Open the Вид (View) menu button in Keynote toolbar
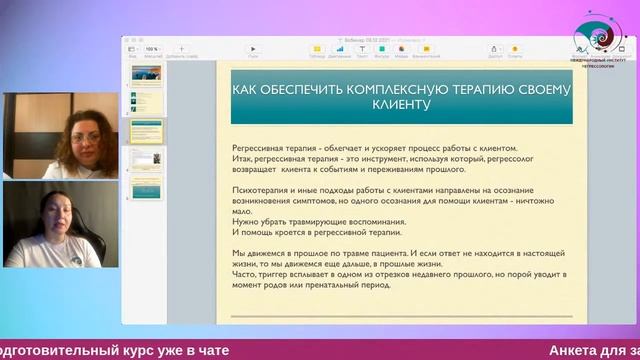Screen dimensions: 640x360 pyautogui.click(x=133, y=49)
